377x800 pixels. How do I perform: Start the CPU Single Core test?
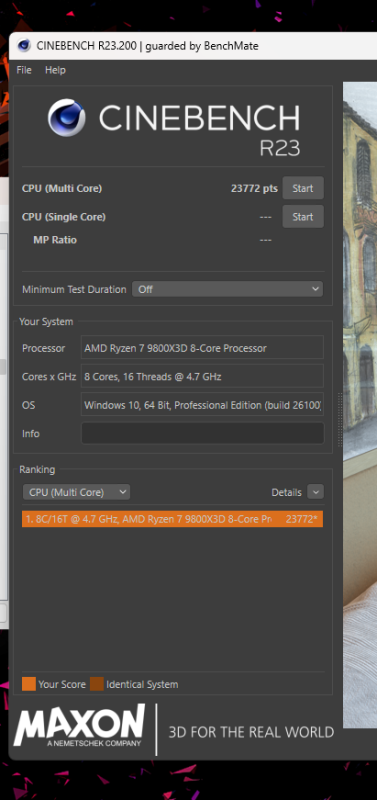point(303,217)
